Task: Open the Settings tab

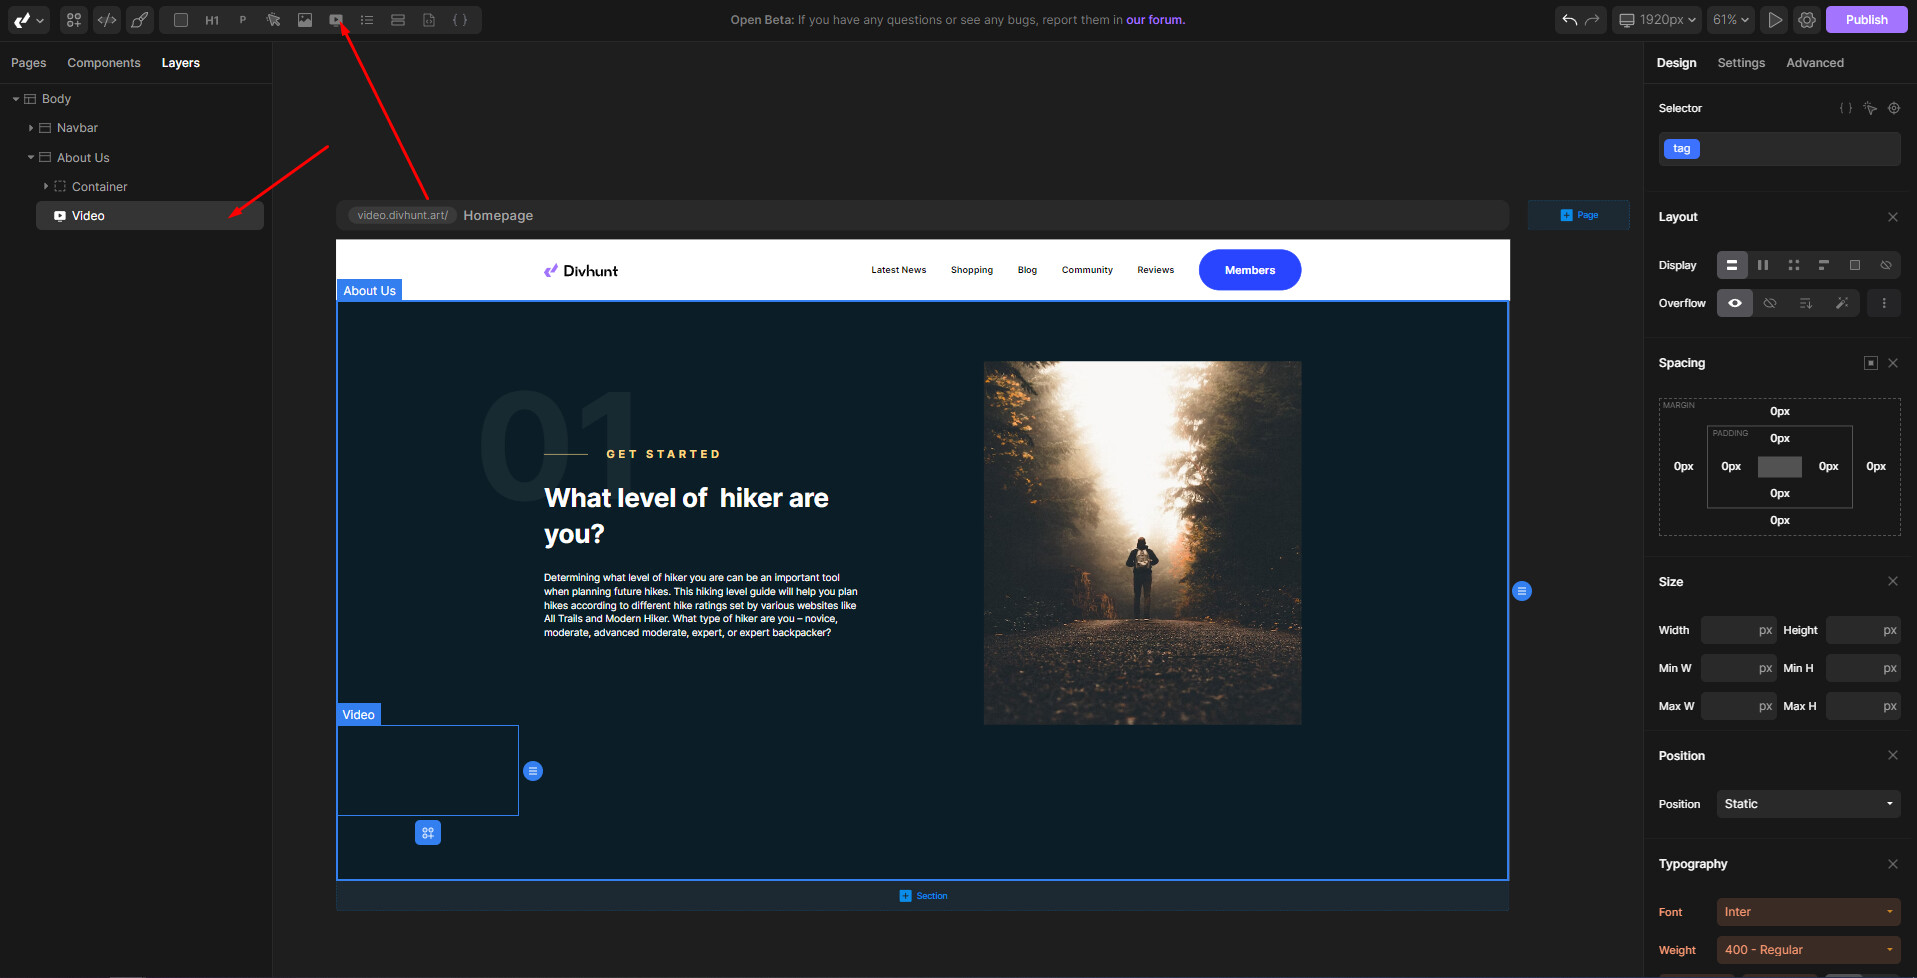Action: (x=1741, y=63)
